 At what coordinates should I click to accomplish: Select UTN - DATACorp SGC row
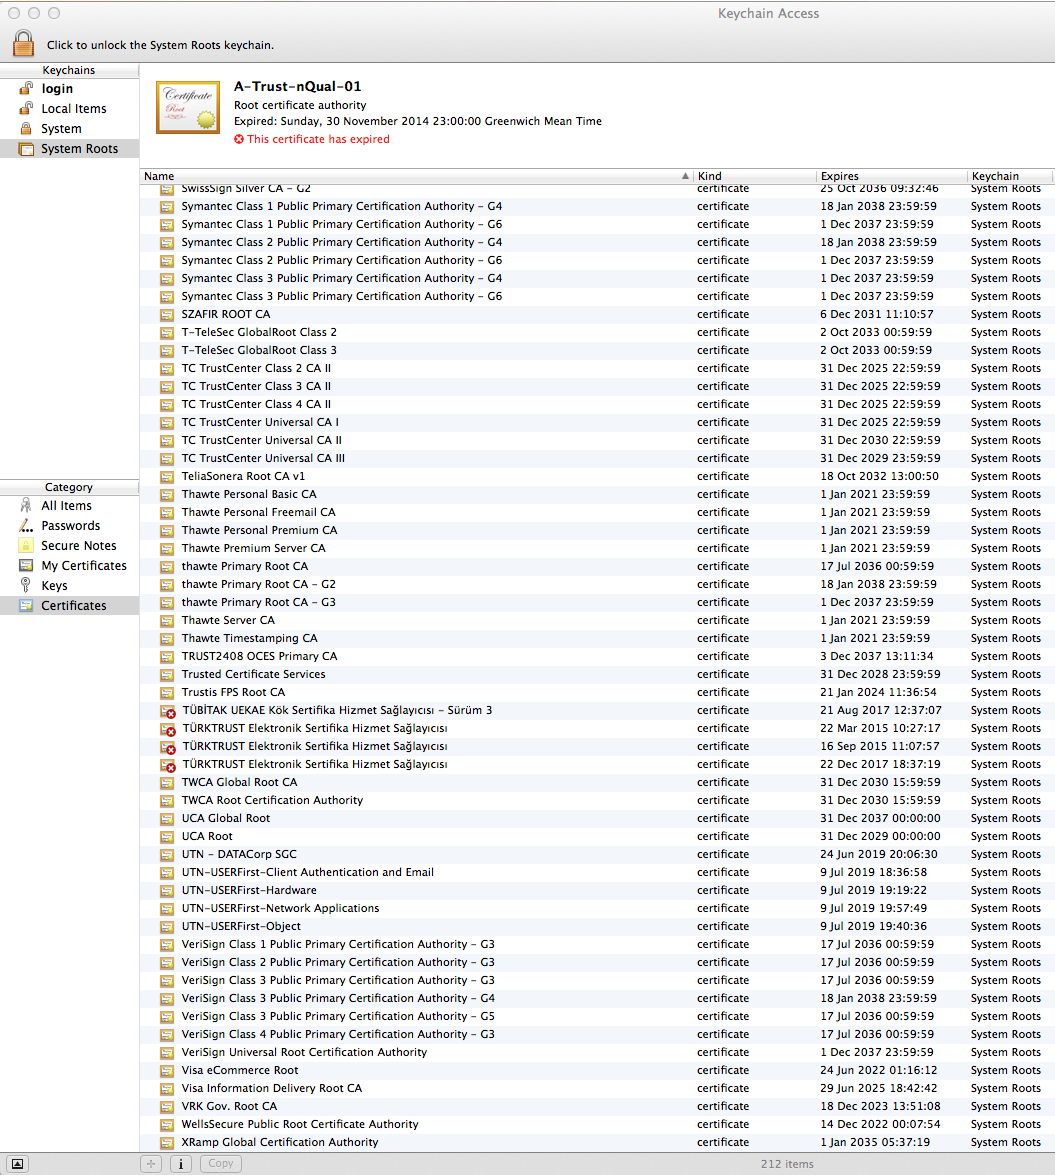596,854
